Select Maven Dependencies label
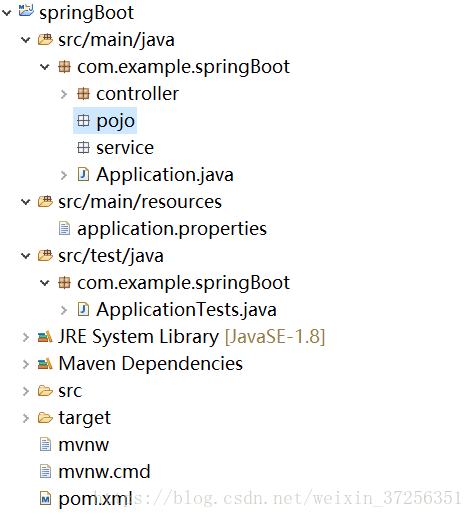The image size is (474, 518). 151,364
